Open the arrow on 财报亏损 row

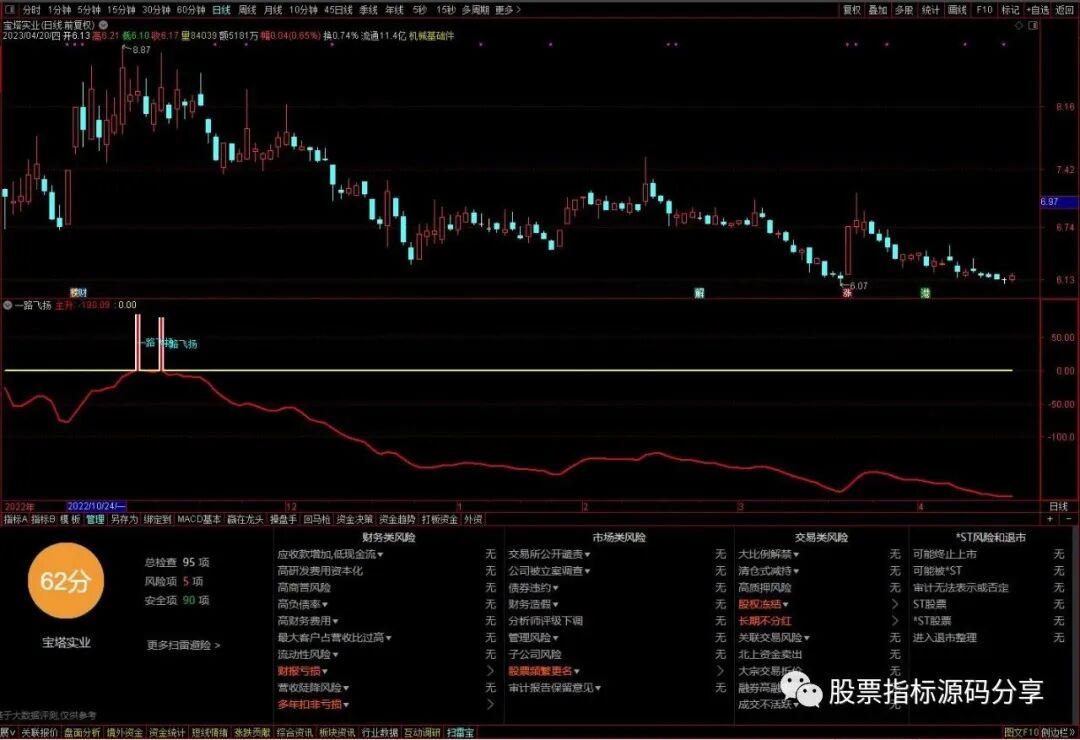point(490,671)
